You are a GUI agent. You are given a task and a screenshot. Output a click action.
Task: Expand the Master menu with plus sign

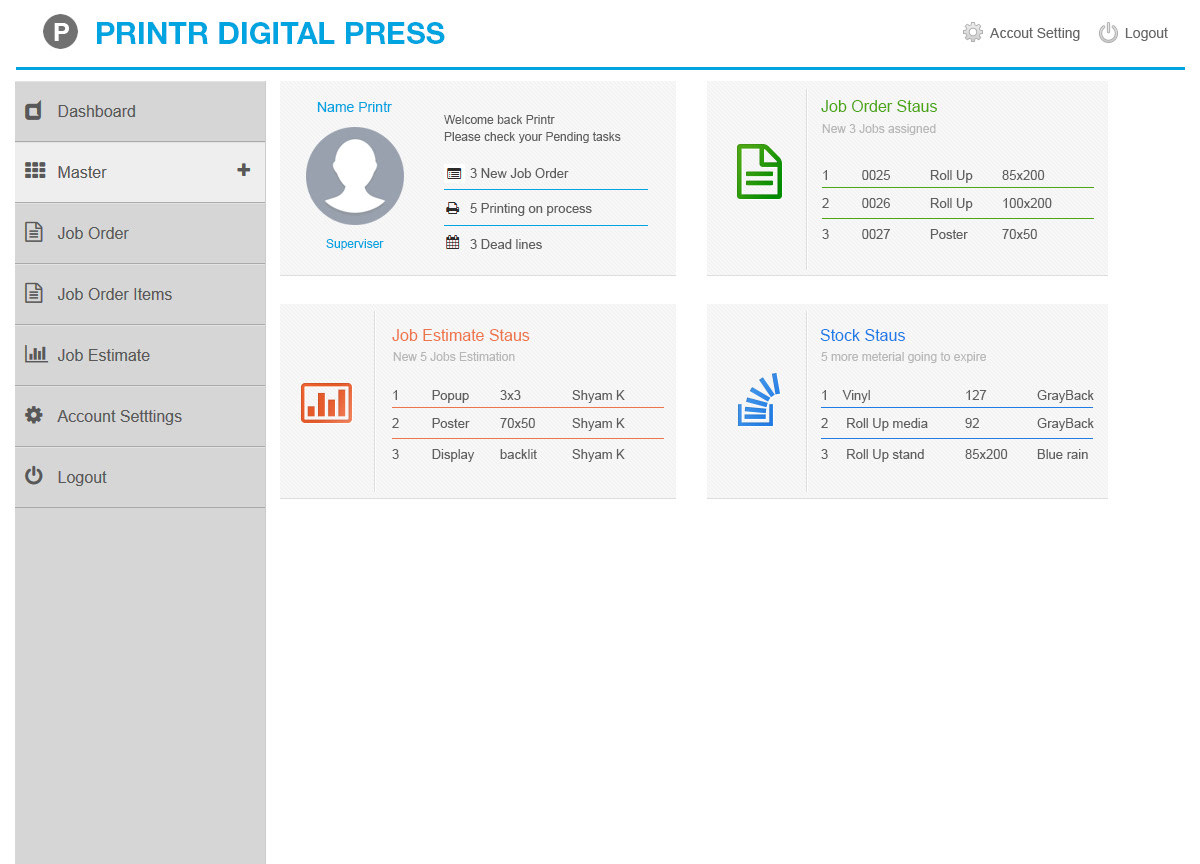tap(243, 171)
